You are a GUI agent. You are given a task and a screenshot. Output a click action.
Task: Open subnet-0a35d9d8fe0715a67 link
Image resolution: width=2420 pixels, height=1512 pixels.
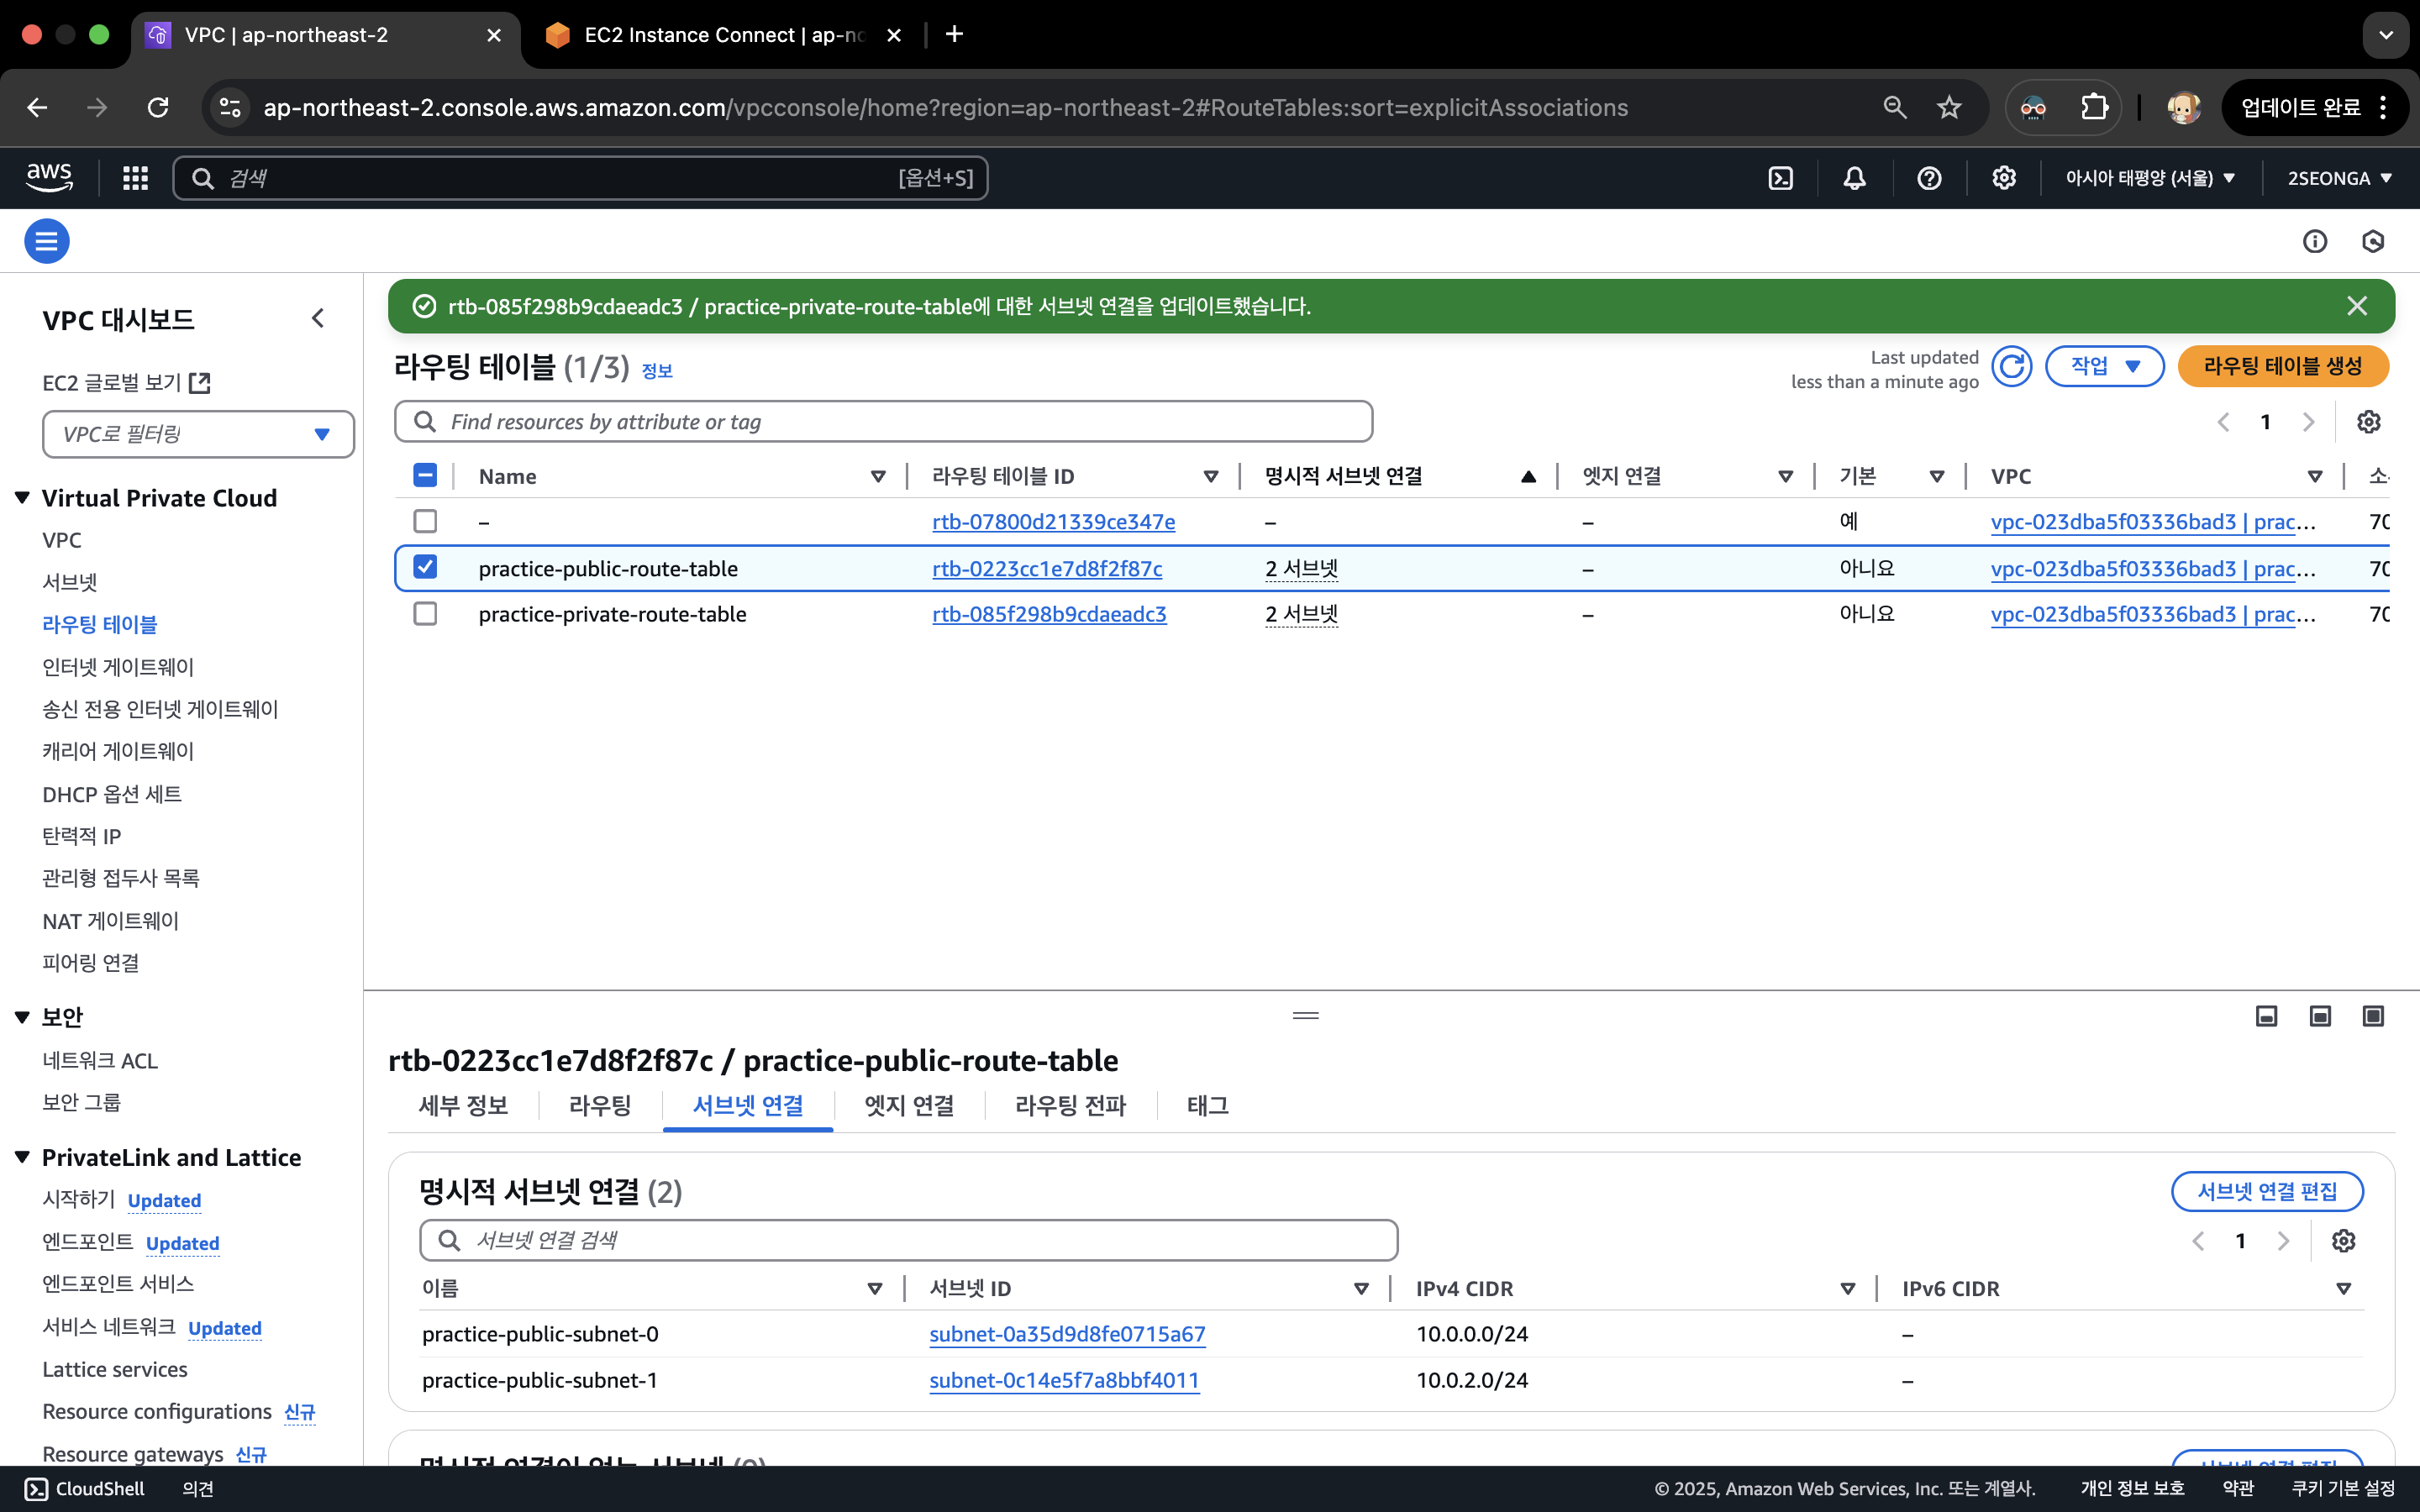tap(1066, 1334)
